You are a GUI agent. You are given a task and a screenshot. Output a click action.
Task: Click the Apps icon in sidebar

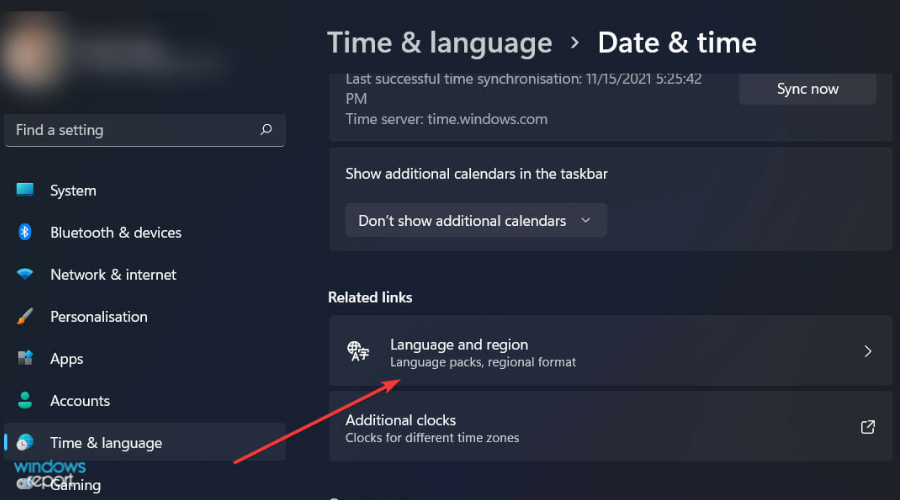(x=25, y=358)
